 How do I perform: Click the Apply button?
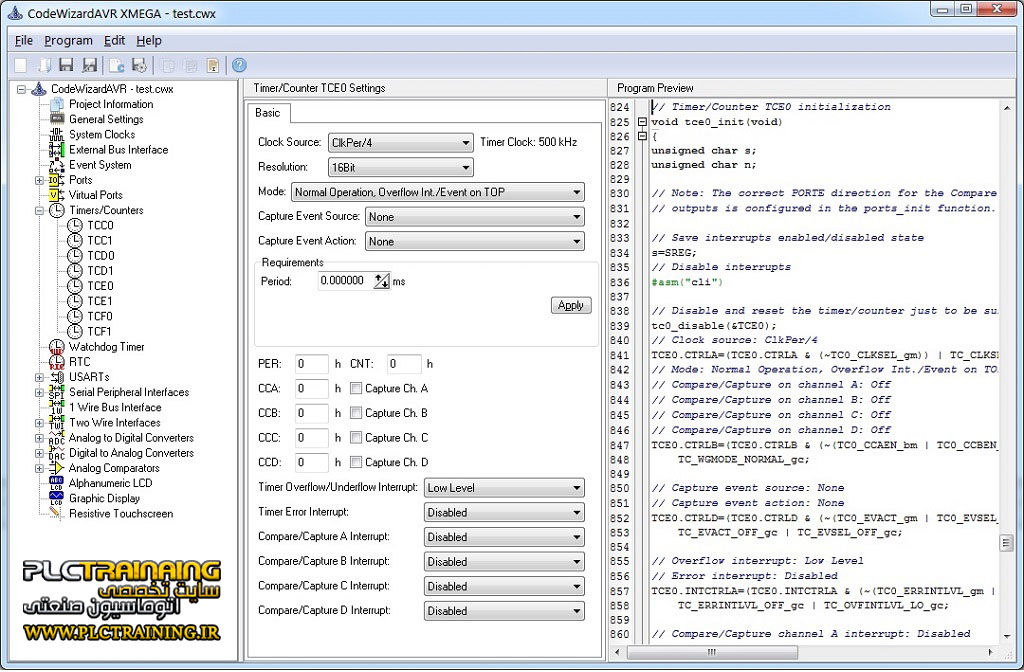click(571, 305)
